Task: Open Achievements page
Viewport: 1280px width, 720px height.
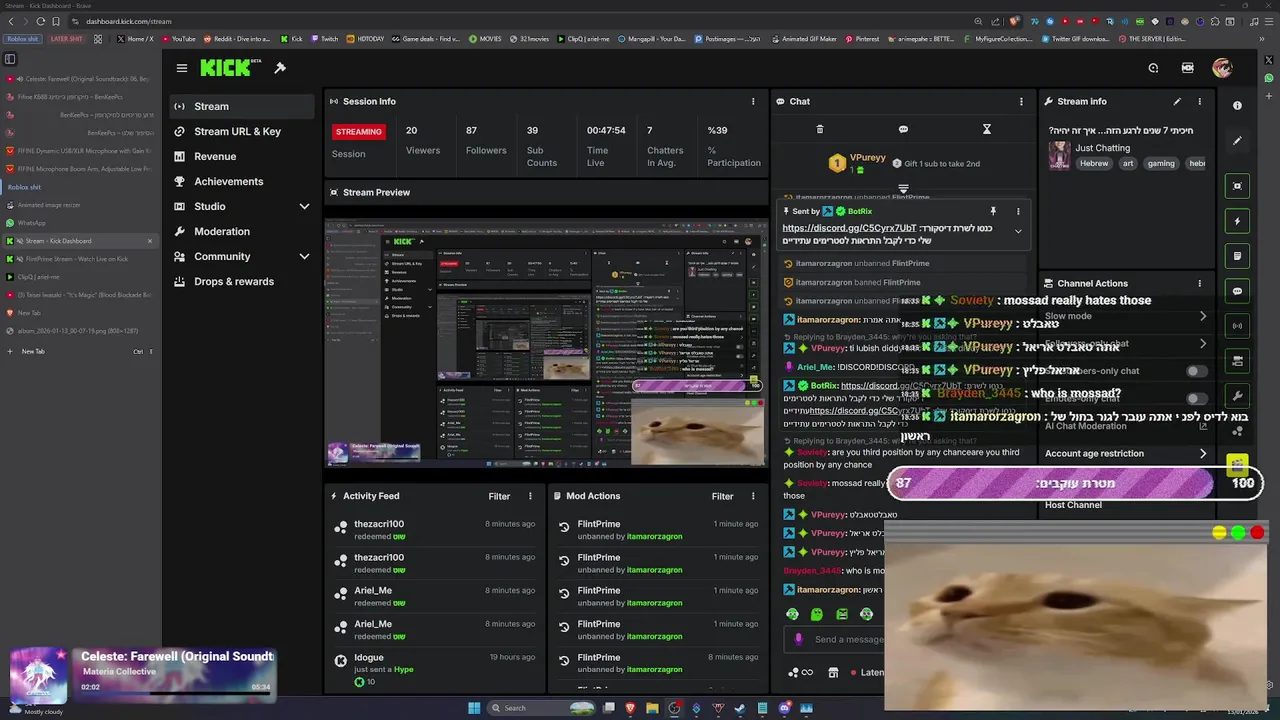Action: point(241,181)
